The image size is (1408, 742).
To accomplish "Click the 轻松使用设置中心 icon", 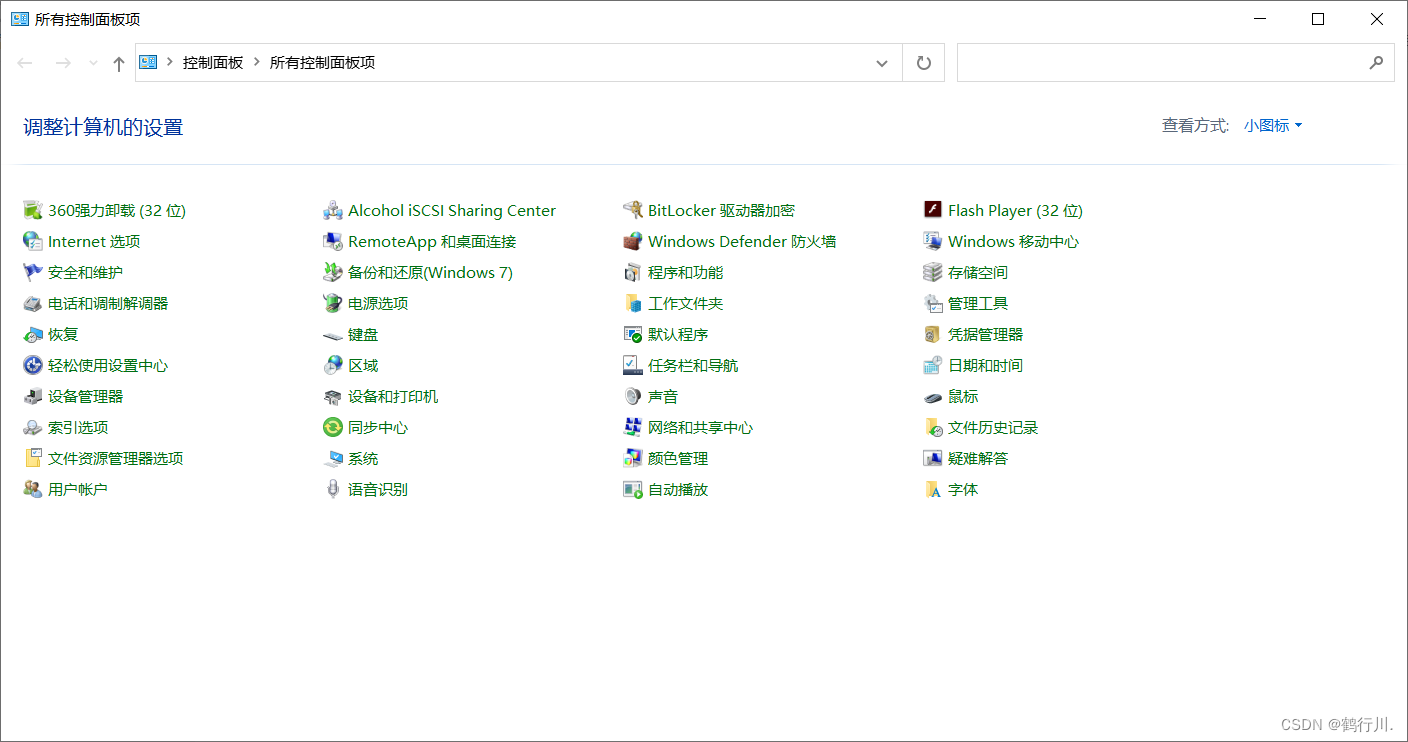I will 32,365.
